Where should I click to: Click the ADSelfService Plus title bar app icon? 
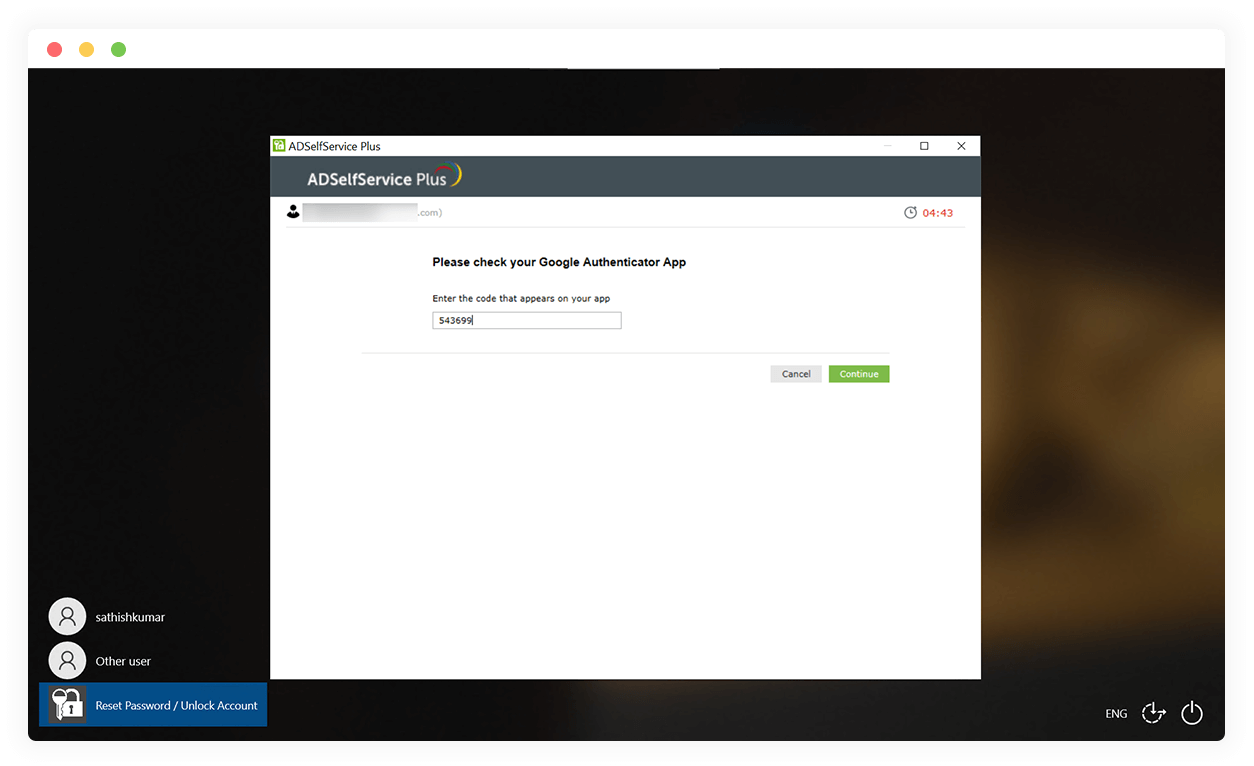(279, 146)
